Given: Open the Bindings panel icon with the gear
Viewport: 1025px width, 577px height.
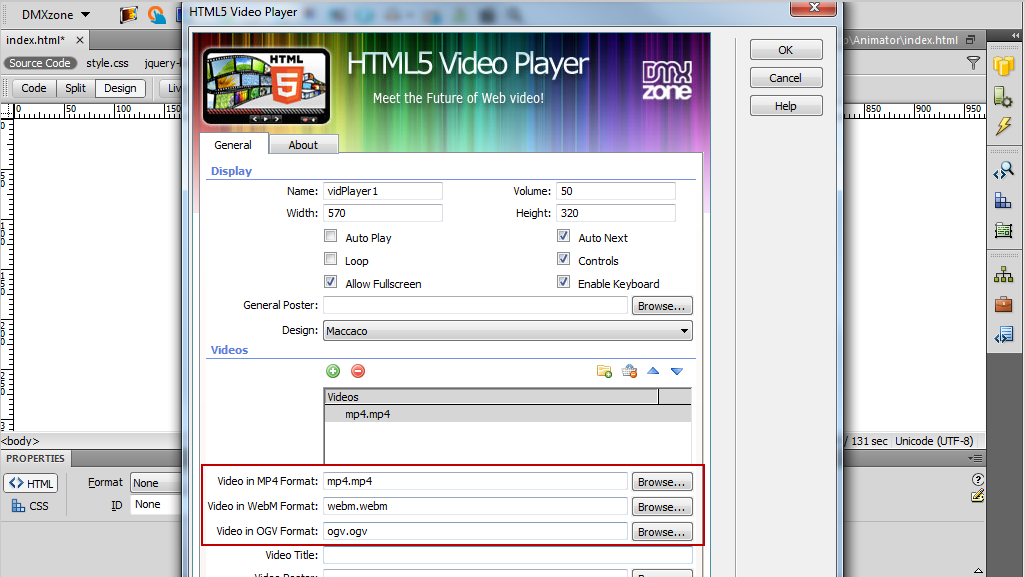Looking at the screenshot, I should pyautogui.click(x=1003, y=97).
